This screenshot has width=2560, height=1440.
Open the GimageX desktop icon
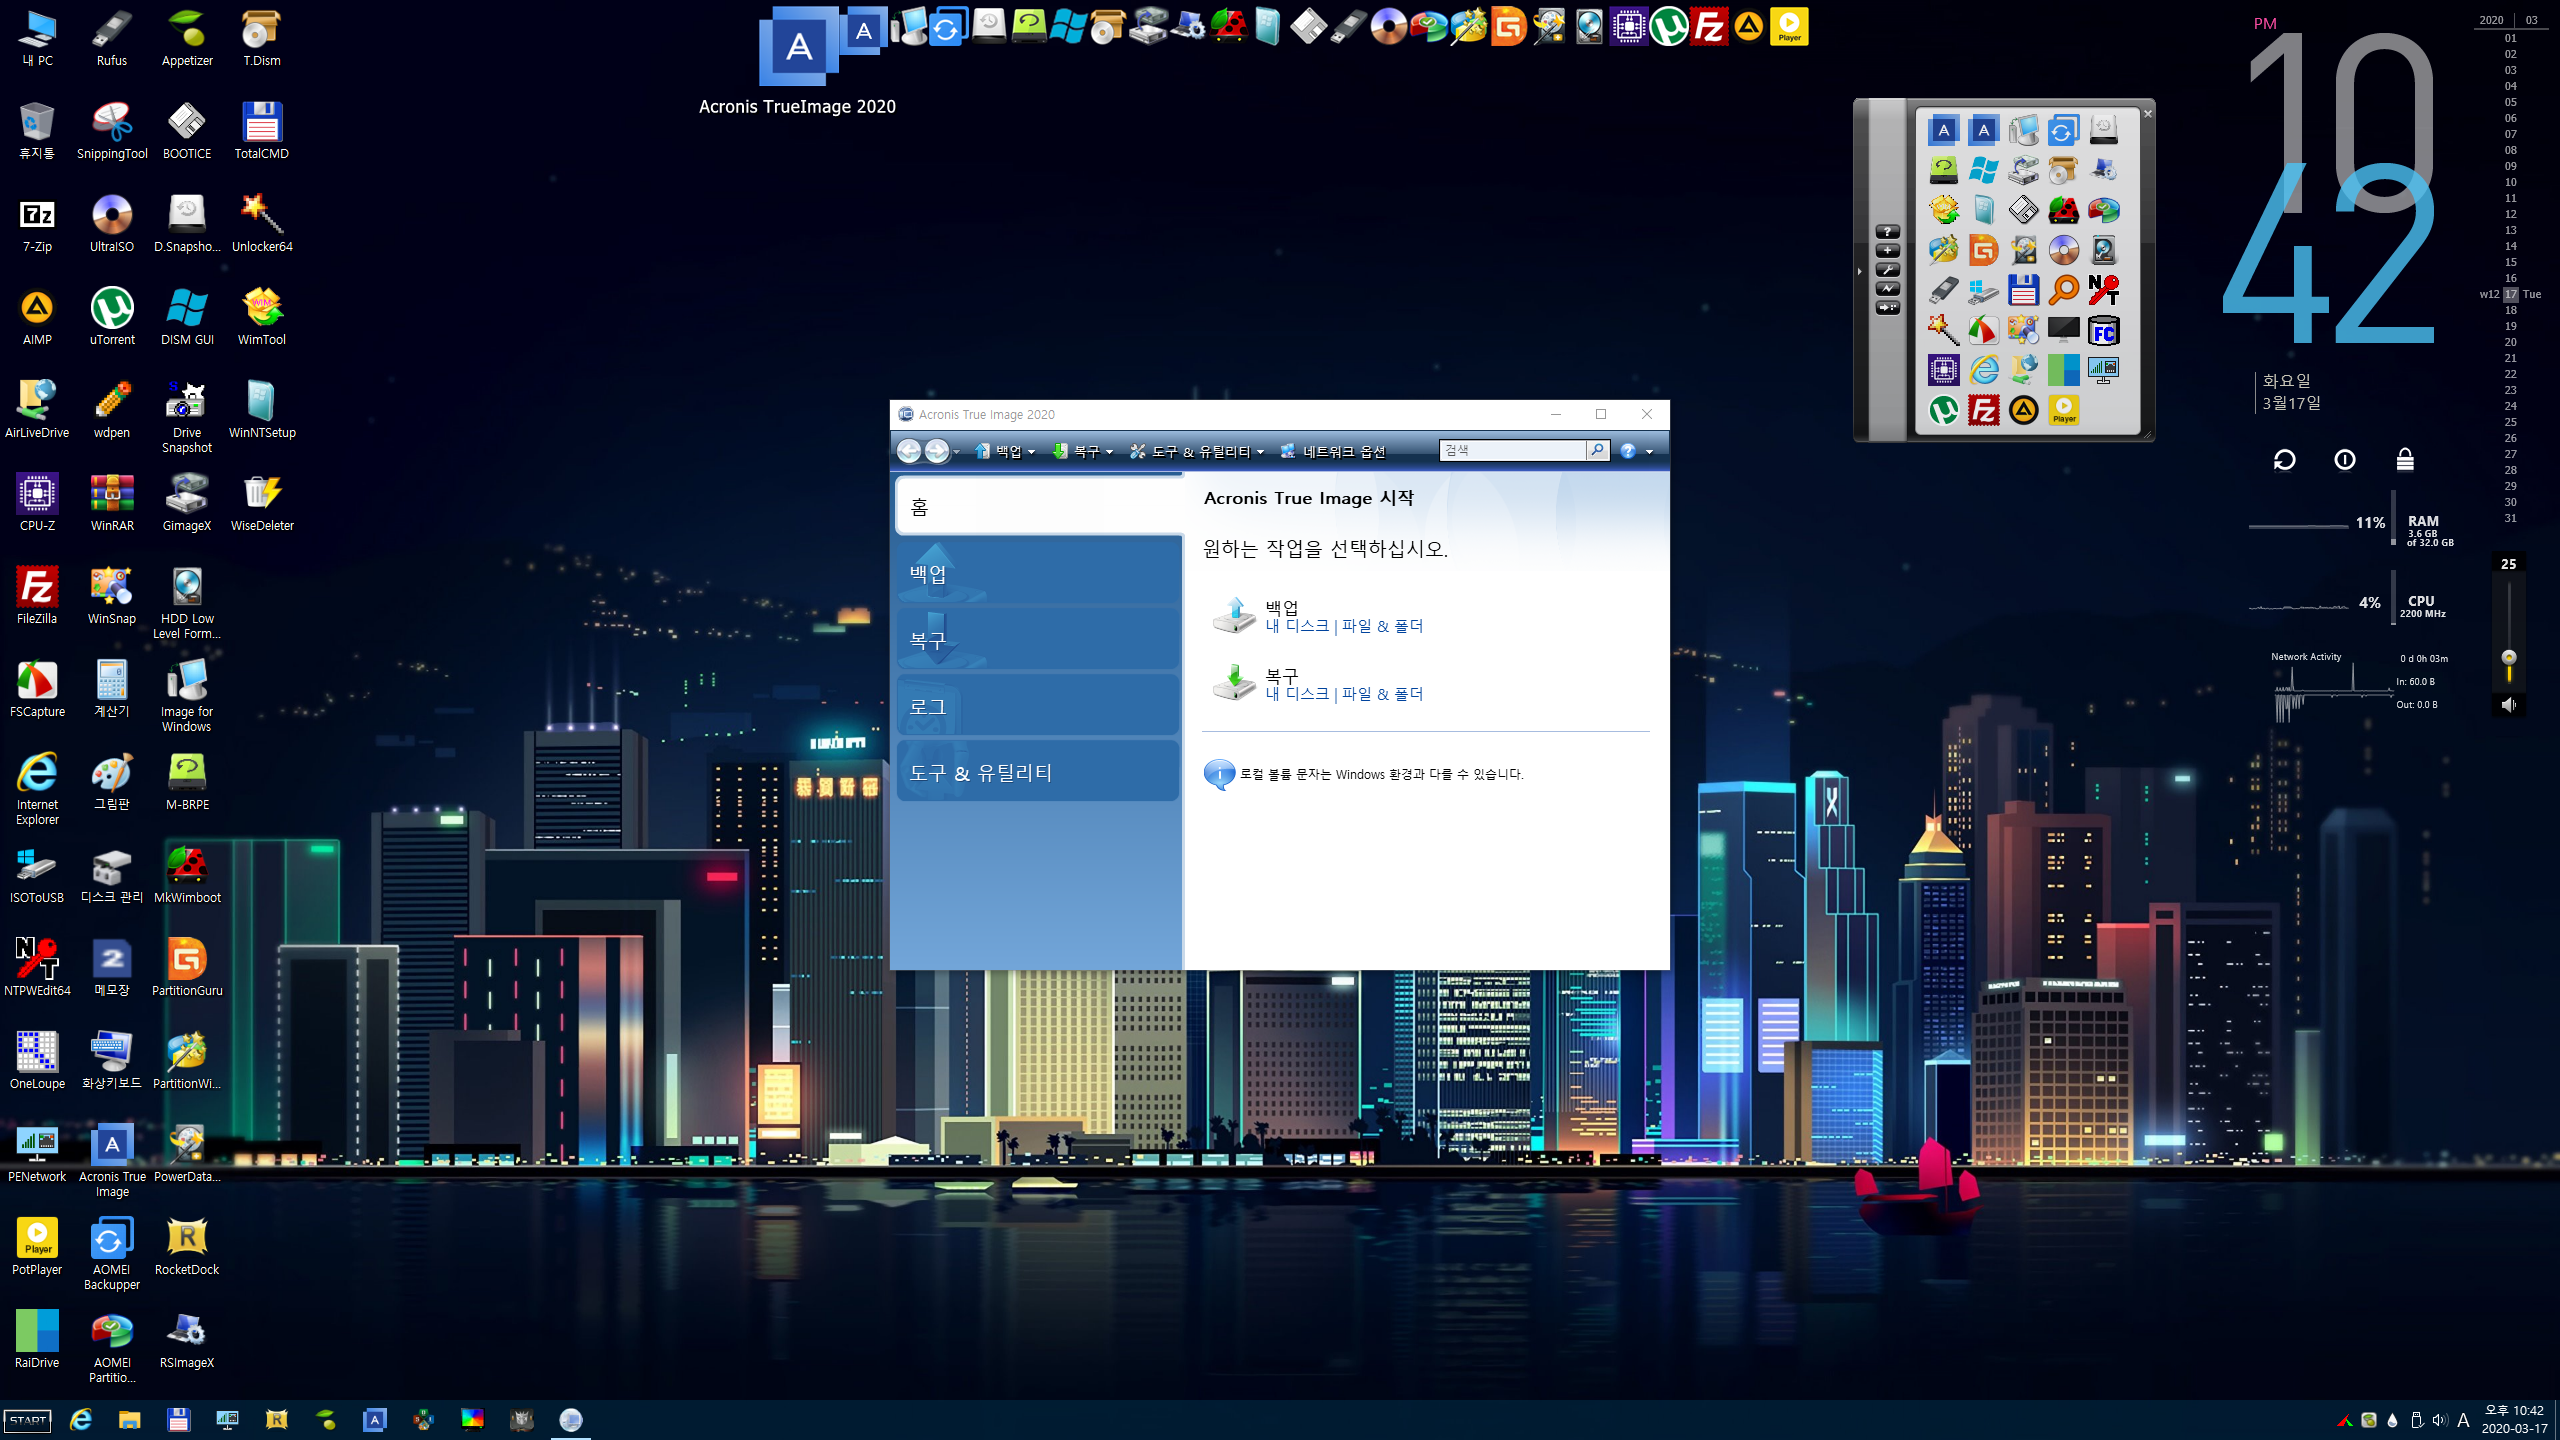coord(187,503)
